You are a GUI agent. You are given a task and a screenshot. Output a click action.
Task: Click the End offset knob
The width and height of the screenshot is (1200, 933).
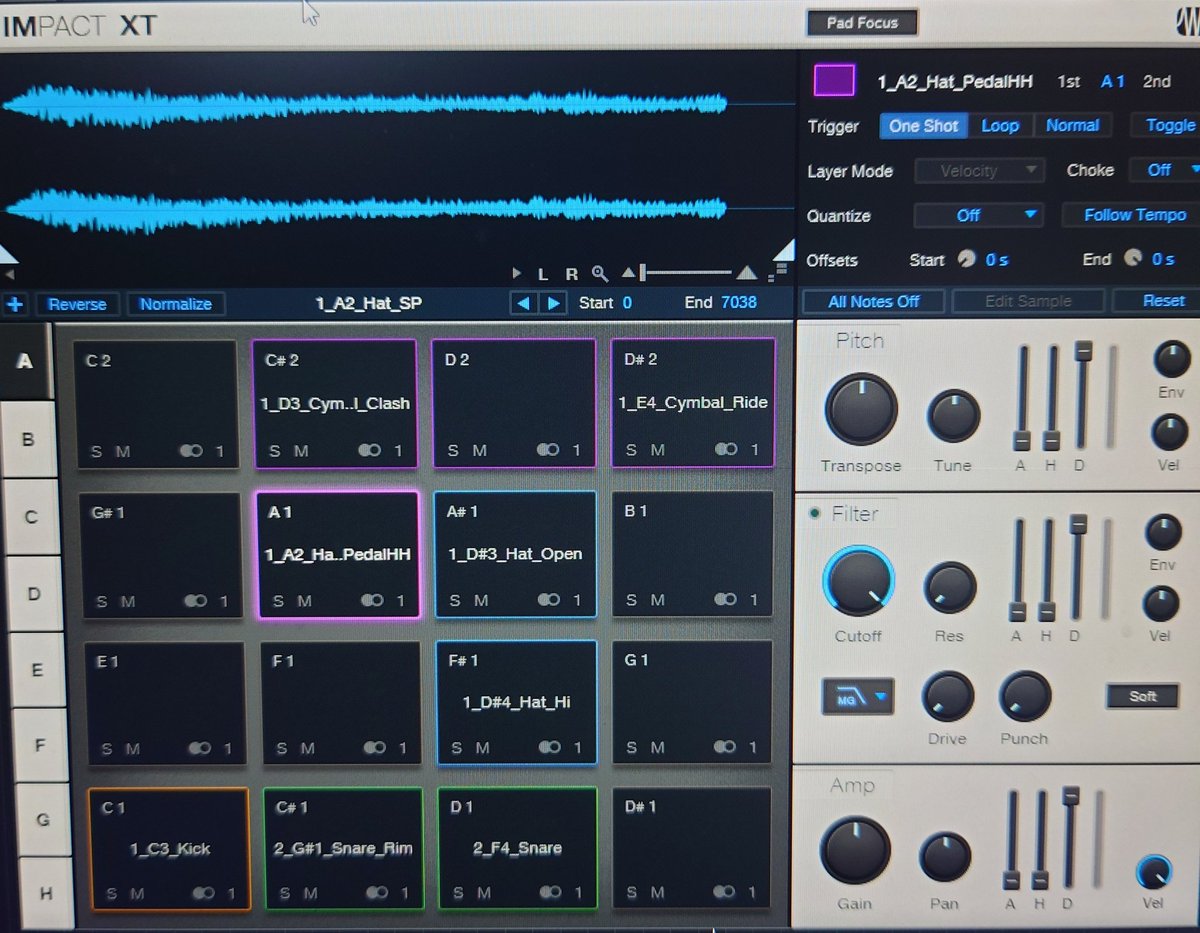(x=1132, y=258)
